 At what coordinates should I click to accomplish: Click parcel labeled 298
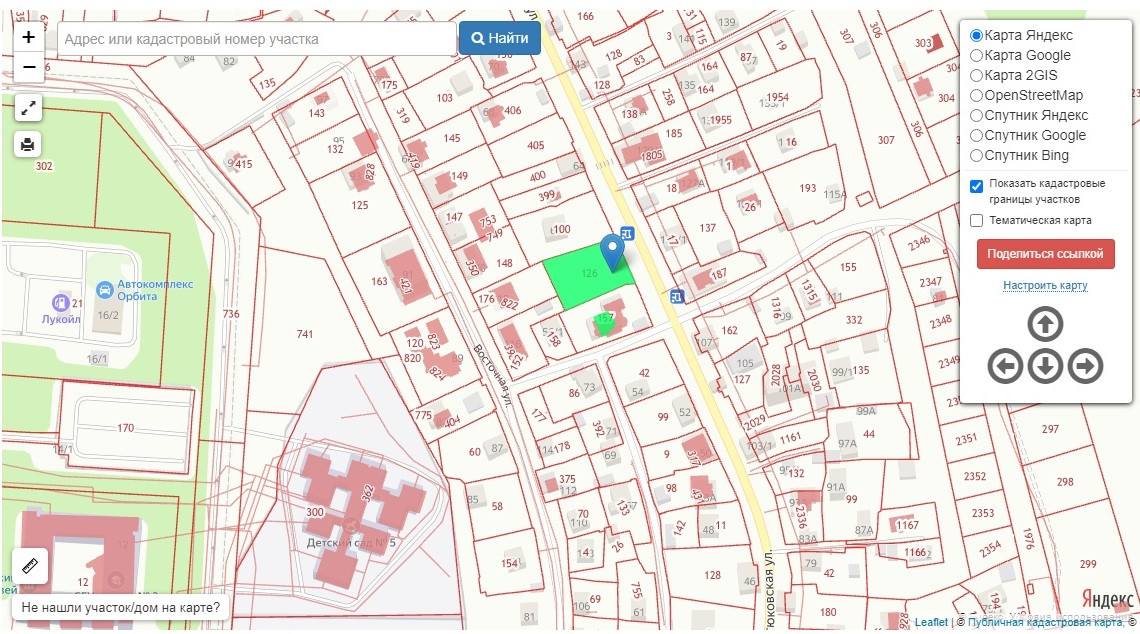click(x=1065, y=481)
